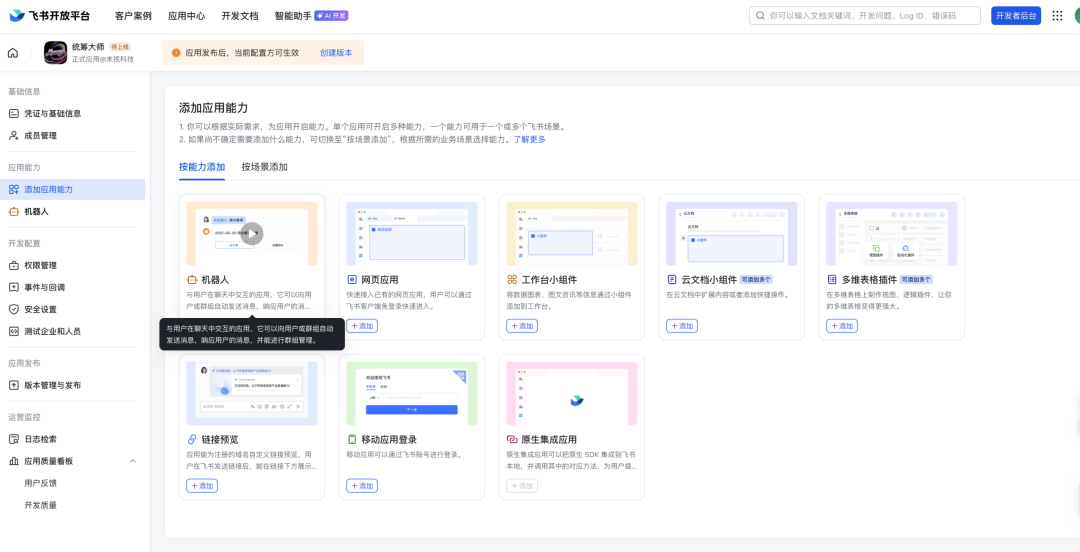Click the 工作台小组件 preview thumbnail
The width and height of the screenshot is (1080, 552).
point(572,234)
